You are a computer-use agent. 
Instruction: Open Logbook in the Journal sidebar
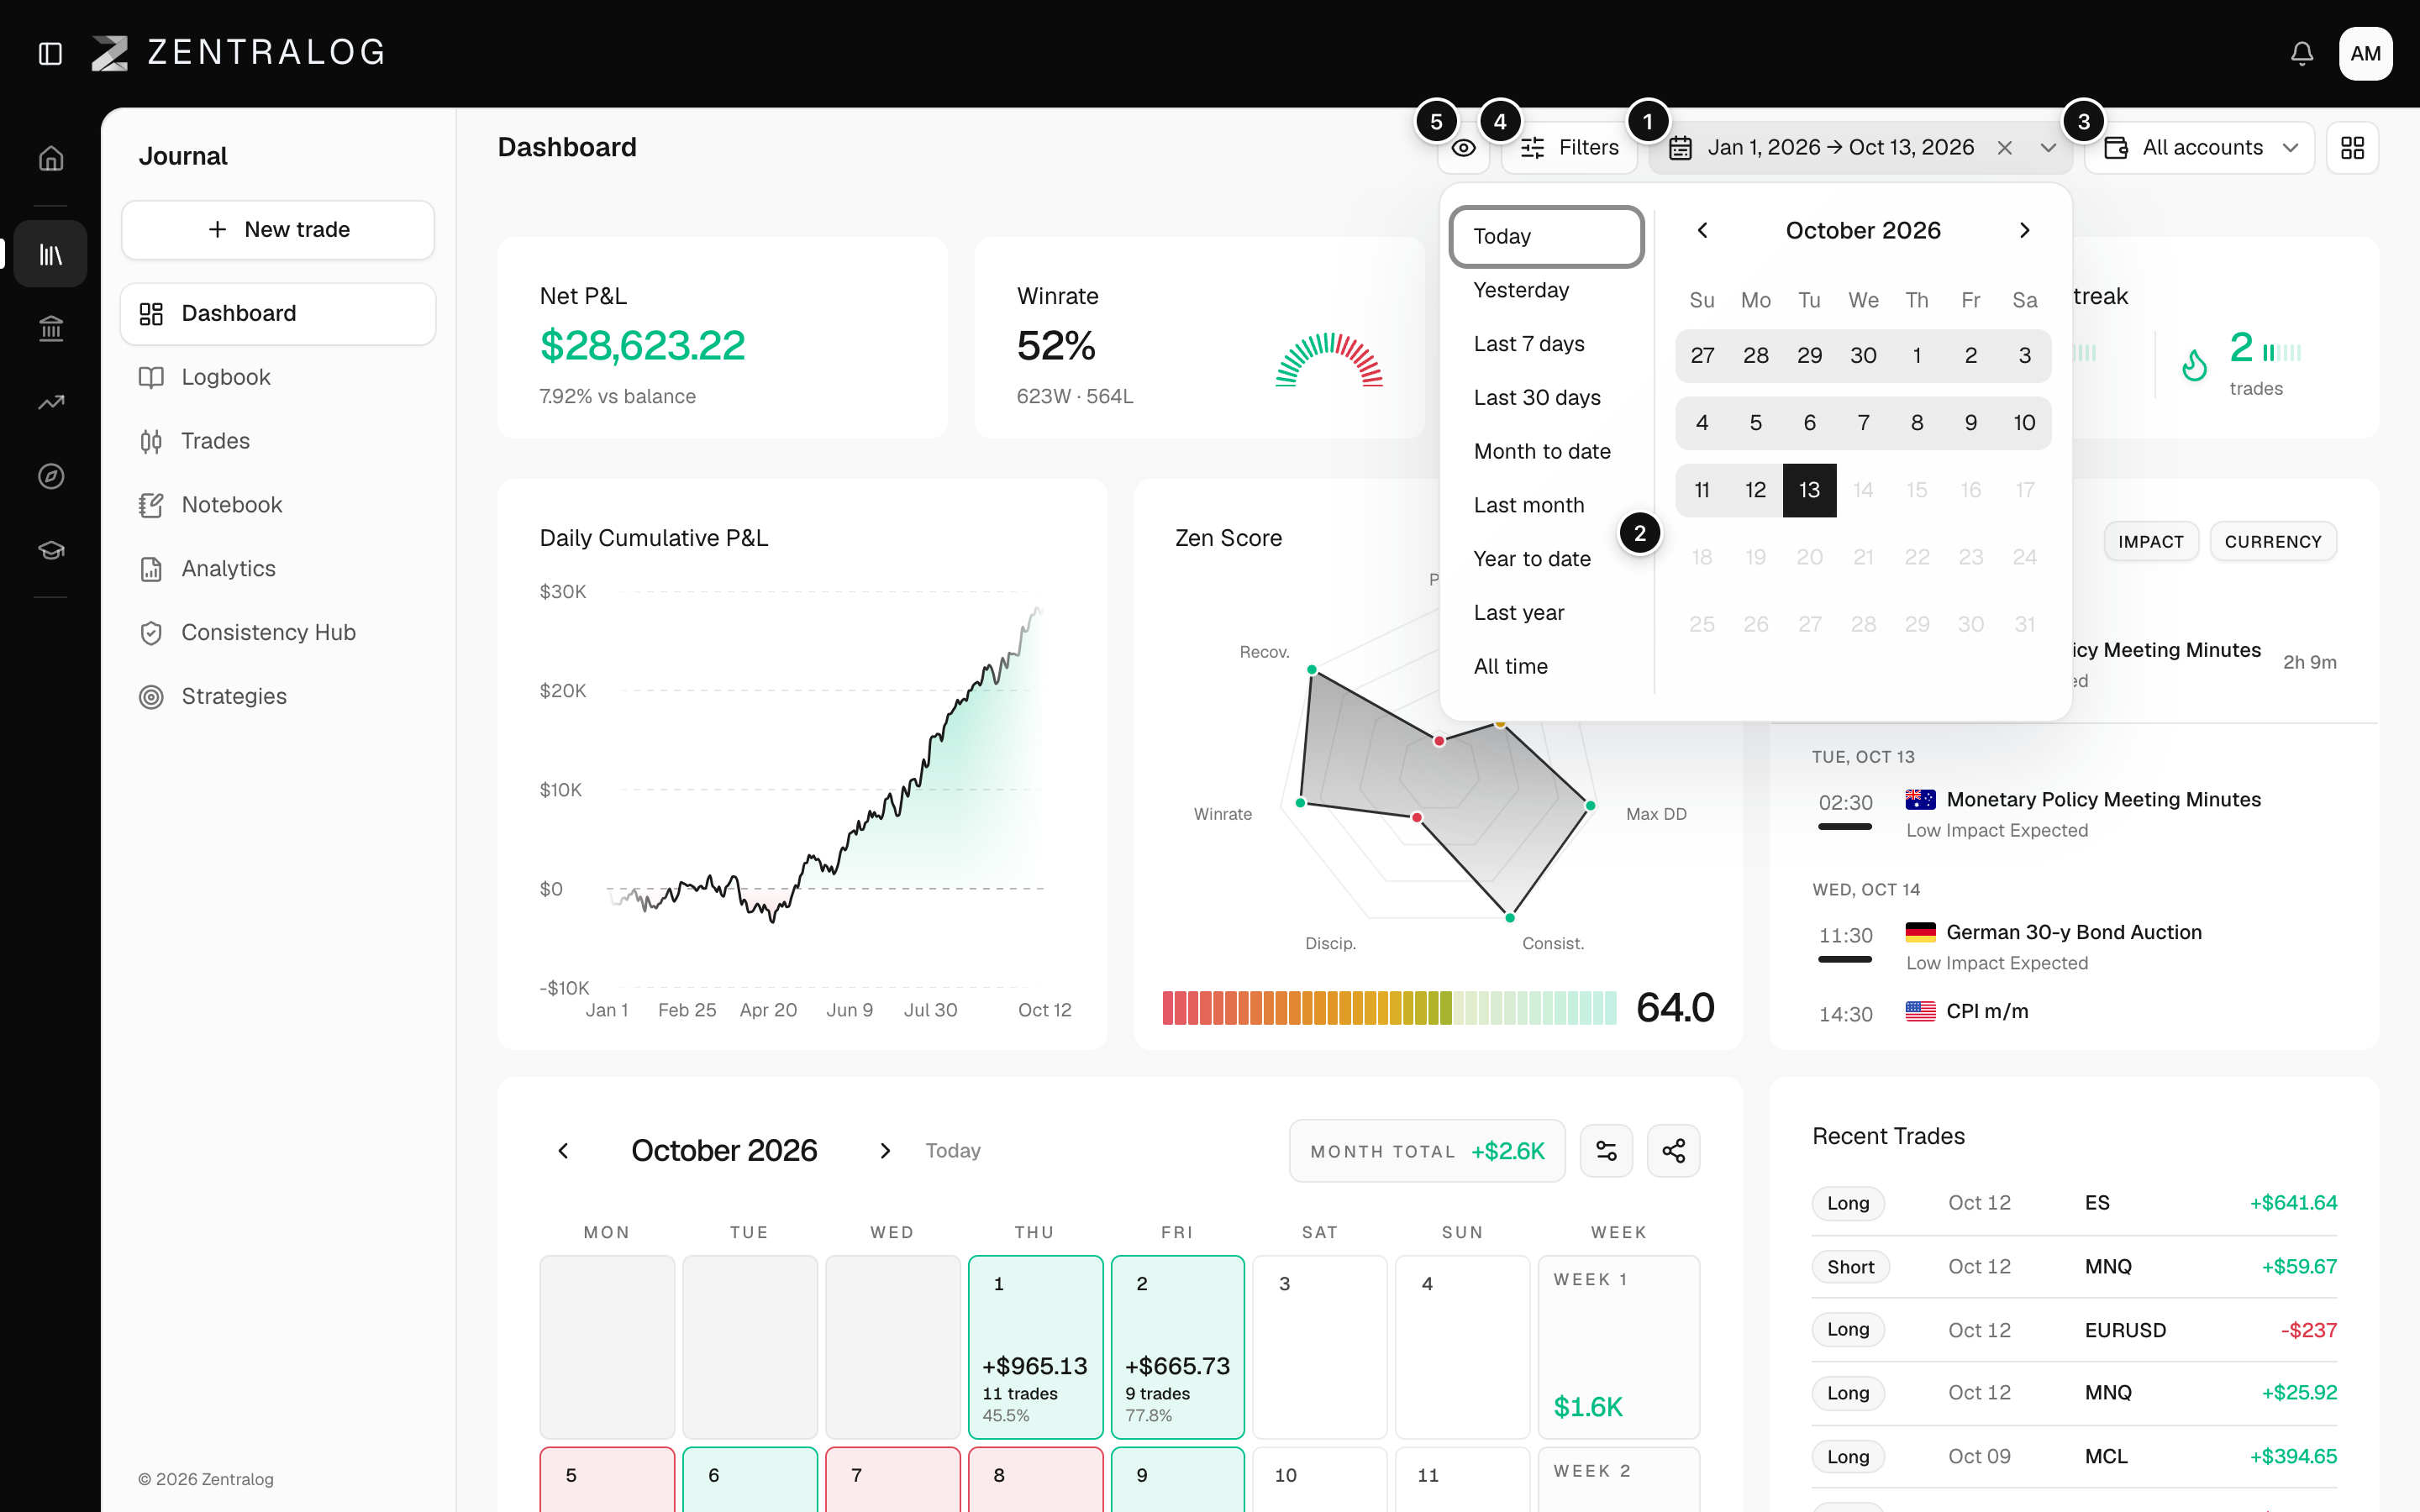point(278,377)
